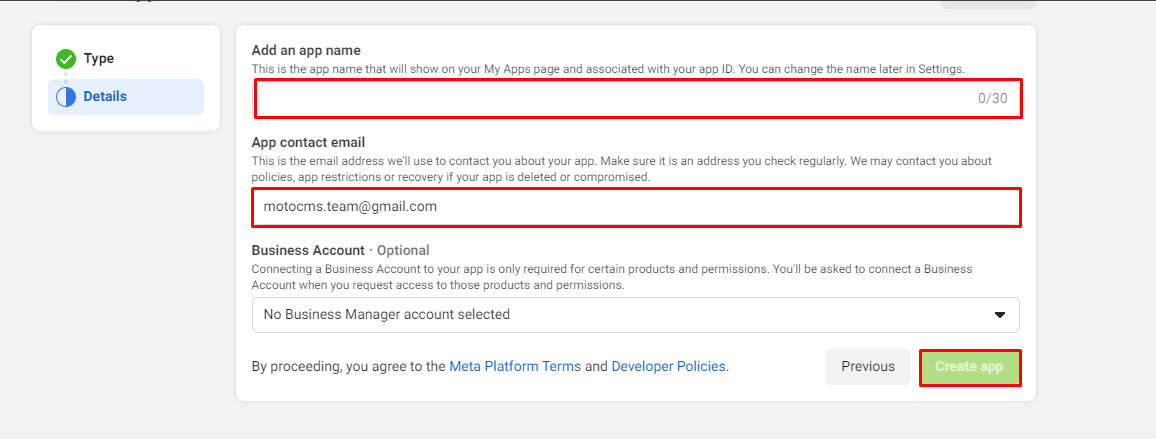
Task: Click the Business Account connection description text
Action: click(x=612, y=277)
